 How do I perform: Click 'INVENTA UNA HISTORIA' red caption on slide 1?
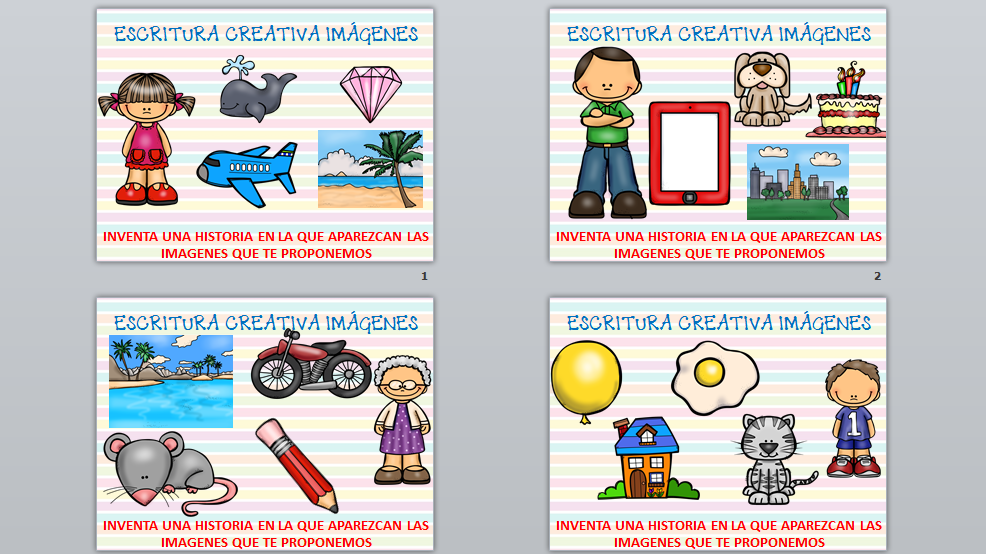pyautogui.click(x=265, y=245)
